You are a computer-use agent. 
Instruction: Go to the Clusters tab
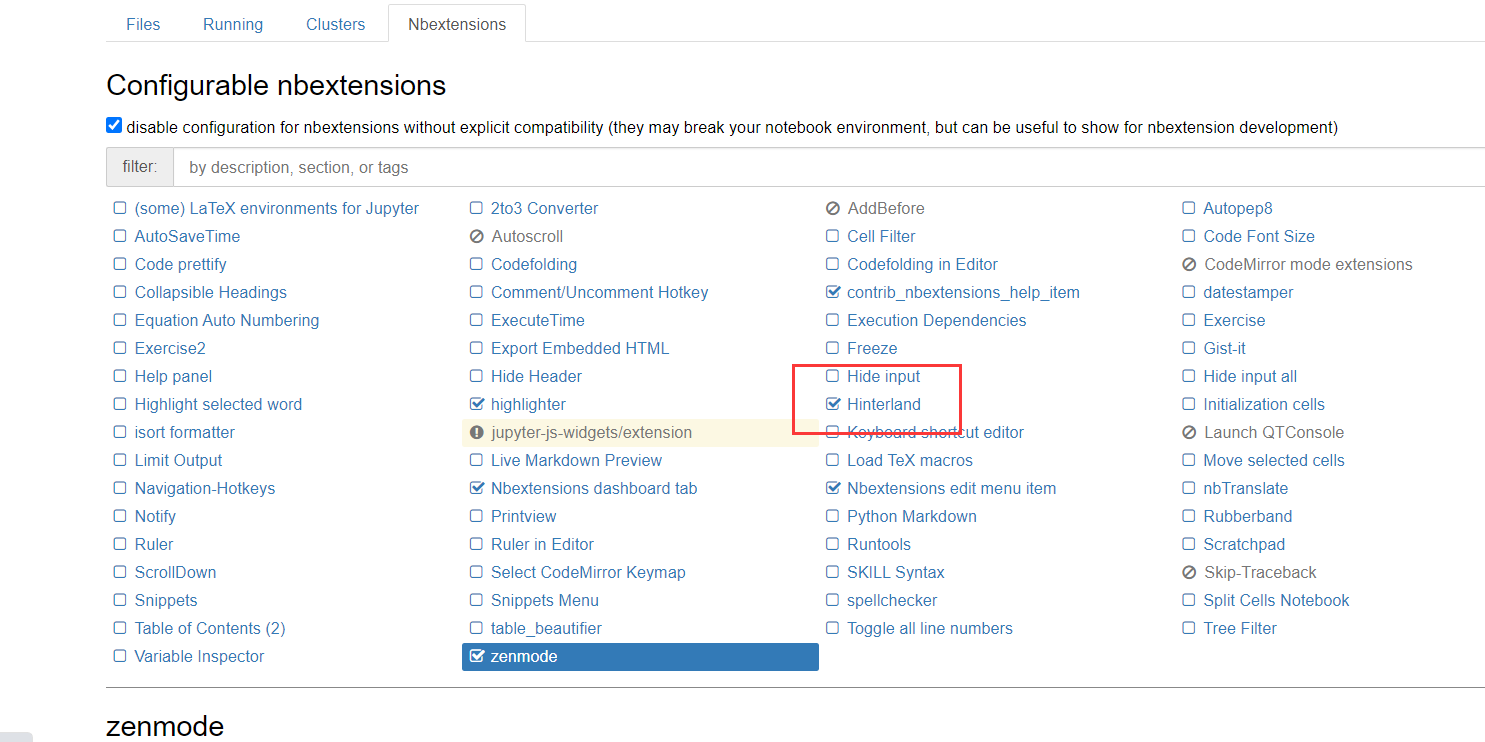[x=336, y=24]
